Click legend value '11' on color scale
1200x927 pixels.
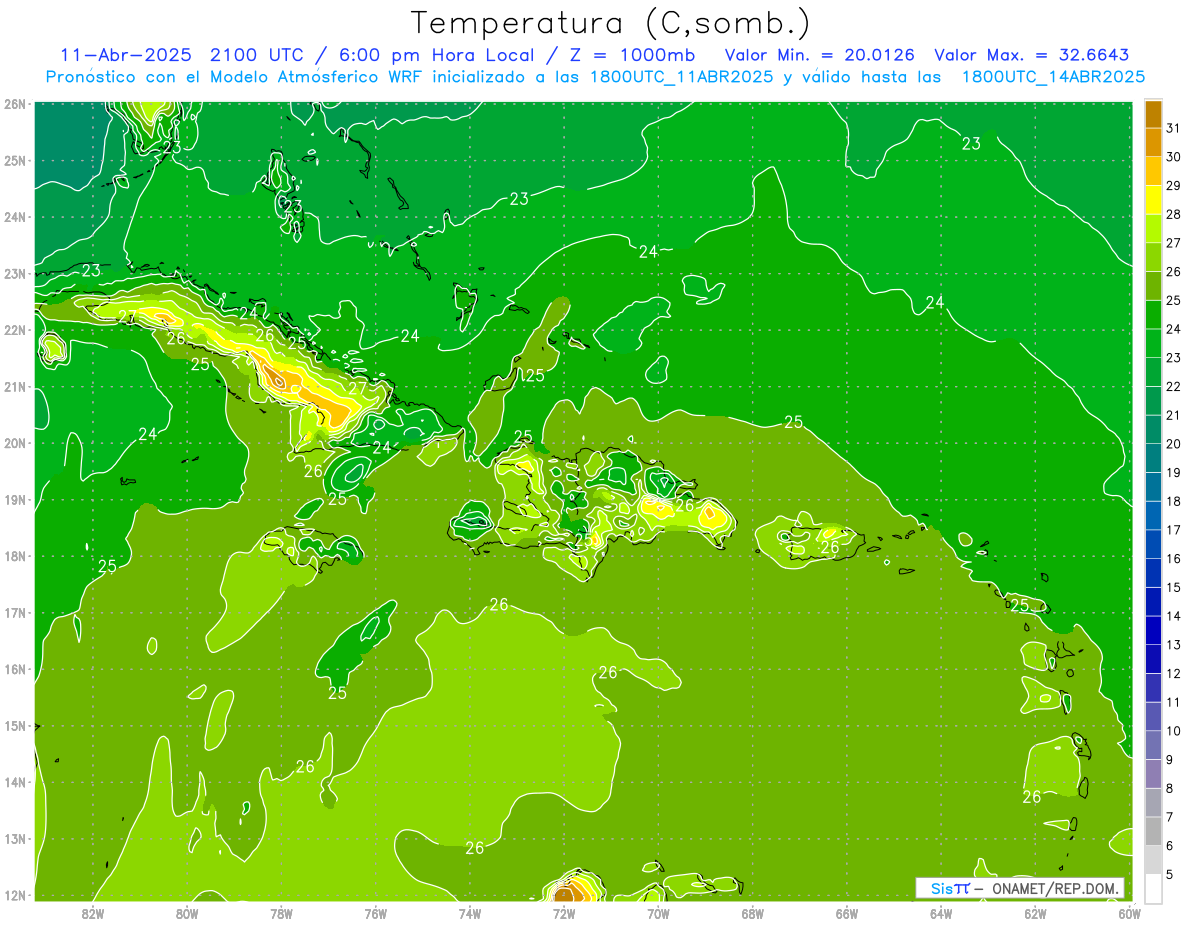click(x=1174, y=702)
